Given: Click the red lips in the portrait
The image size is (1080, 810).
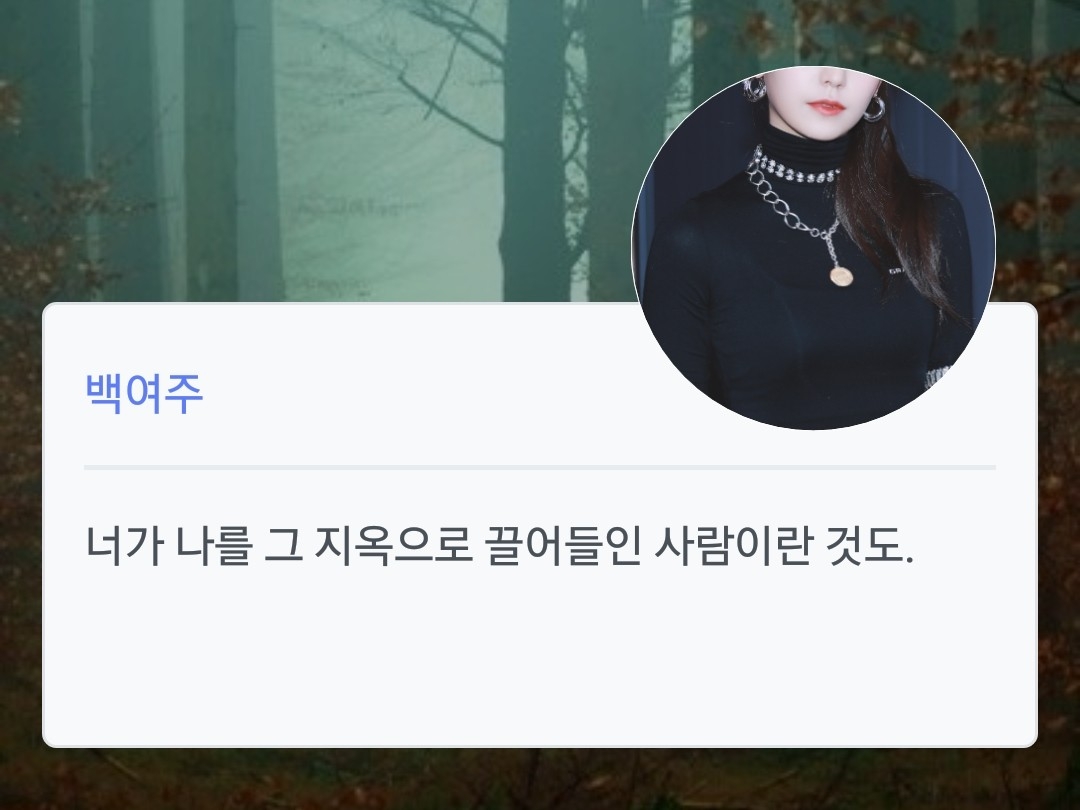Looking at the screenshot, I should coord(826,107).
